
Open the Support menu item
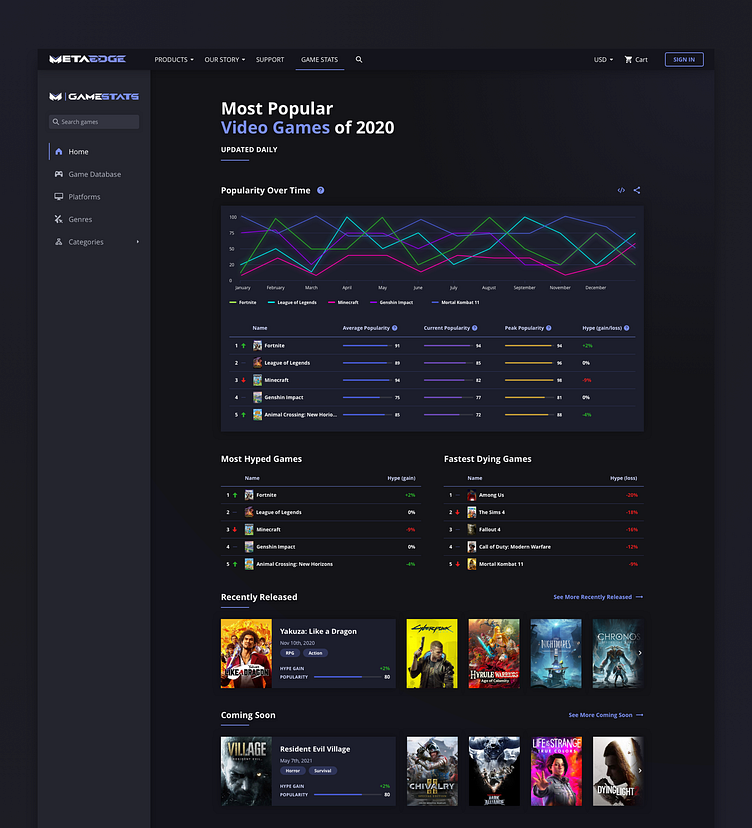point(270,60)
